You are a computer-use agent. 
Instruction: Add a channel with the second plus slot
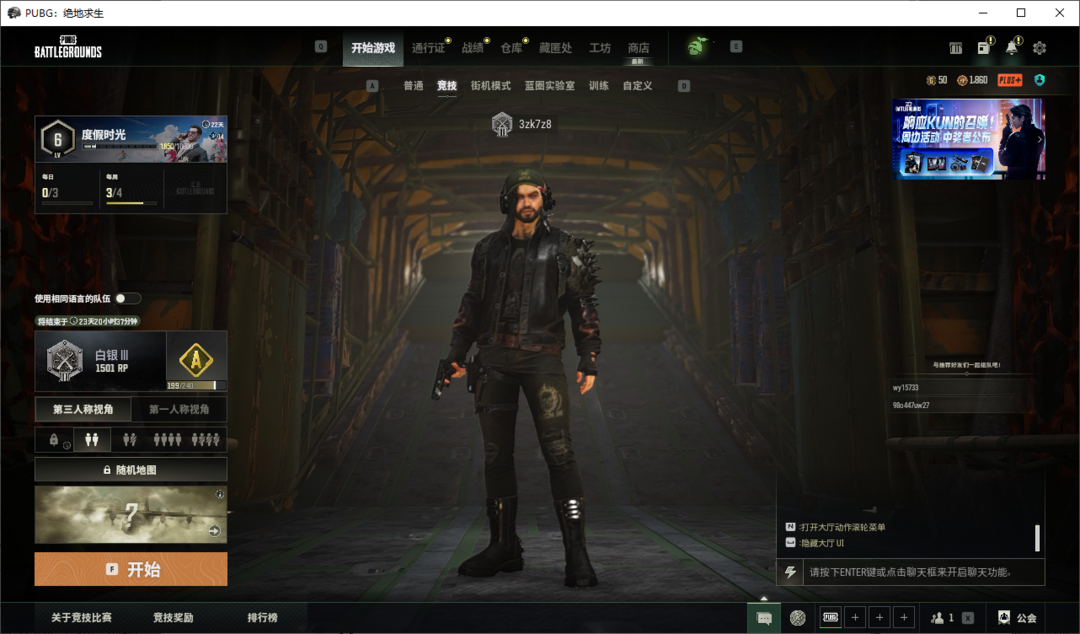click(x=880, y=617)
